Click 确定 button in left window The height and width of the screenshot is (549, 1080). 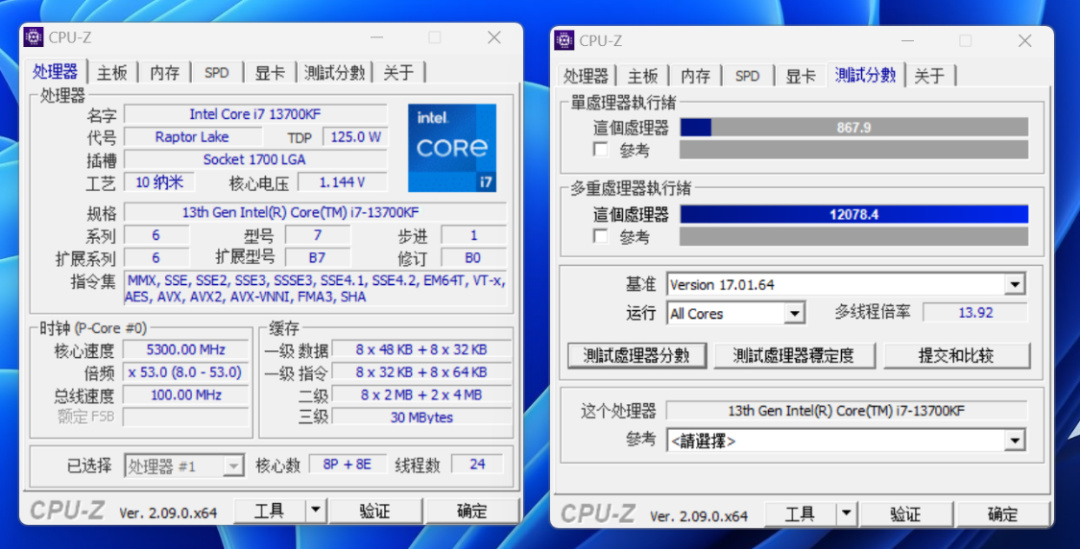click(x=472, y=510)
